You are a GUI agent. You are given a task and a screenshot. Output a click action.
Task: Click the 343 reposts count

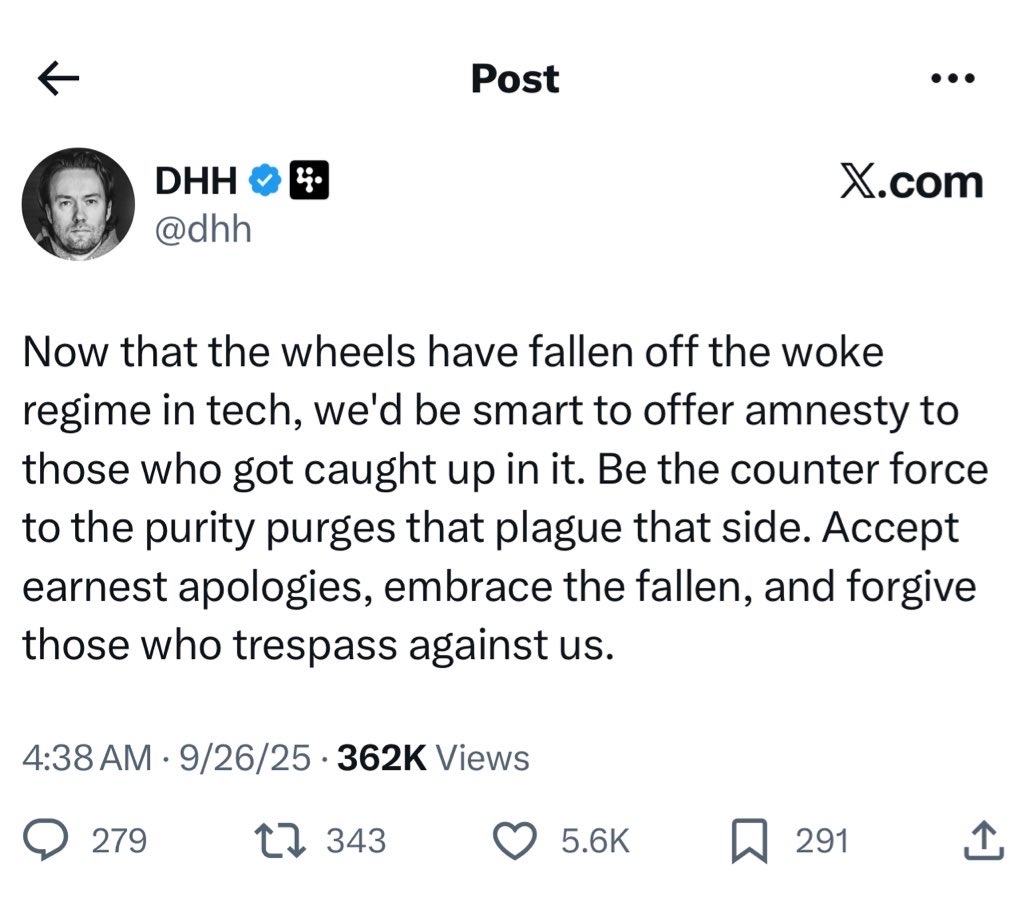[x=356, y=841]
